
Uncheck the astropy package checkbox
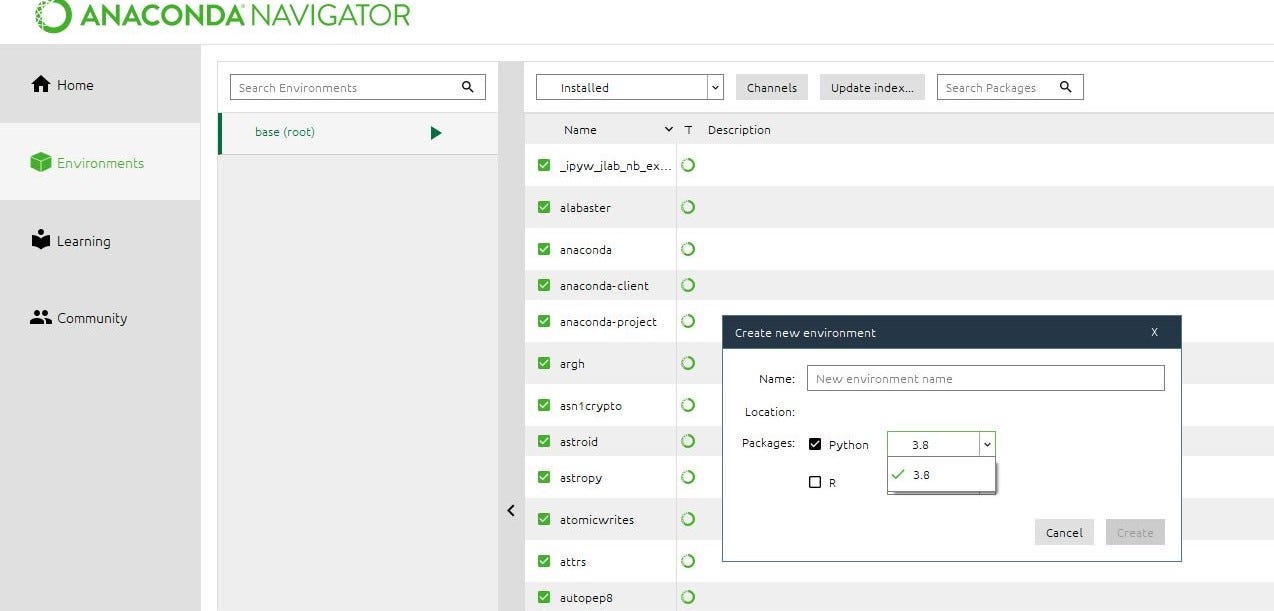pyautogui.click(x=544, y=477)
